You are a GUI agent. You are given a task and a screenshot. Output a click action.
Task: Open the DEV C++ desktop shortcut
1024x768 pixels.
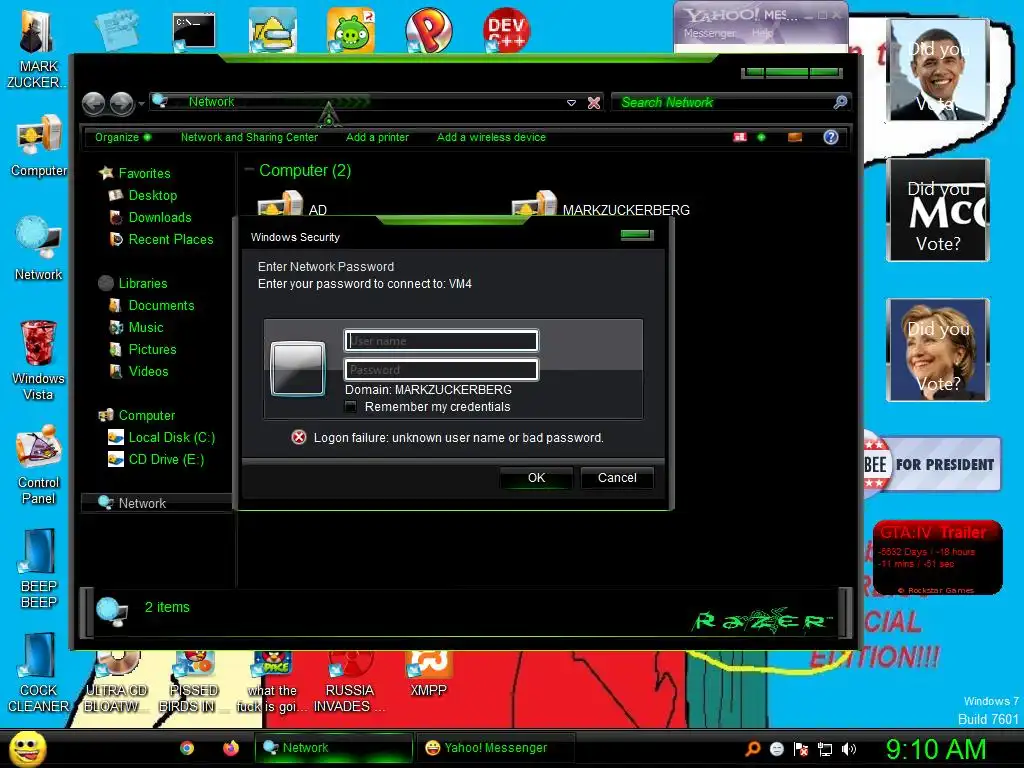point(506,30)
